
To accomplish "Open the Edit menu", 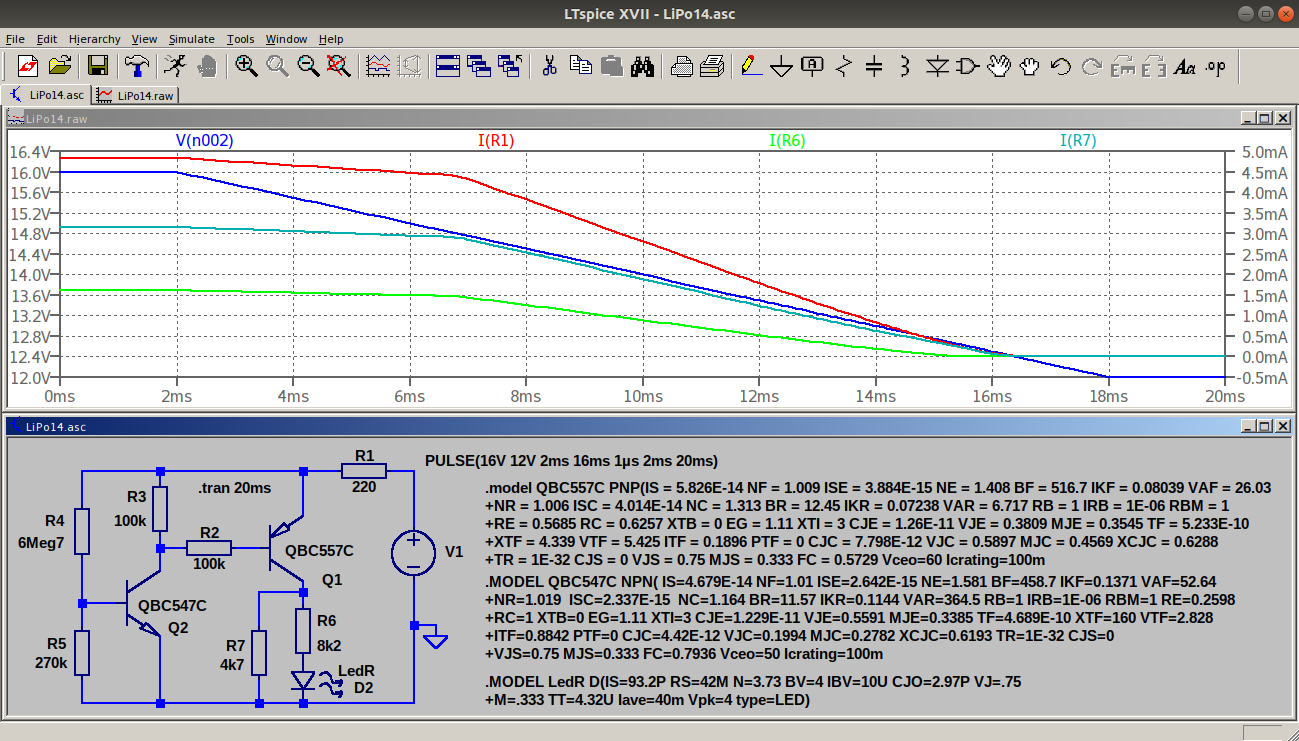I will [47, 39].
